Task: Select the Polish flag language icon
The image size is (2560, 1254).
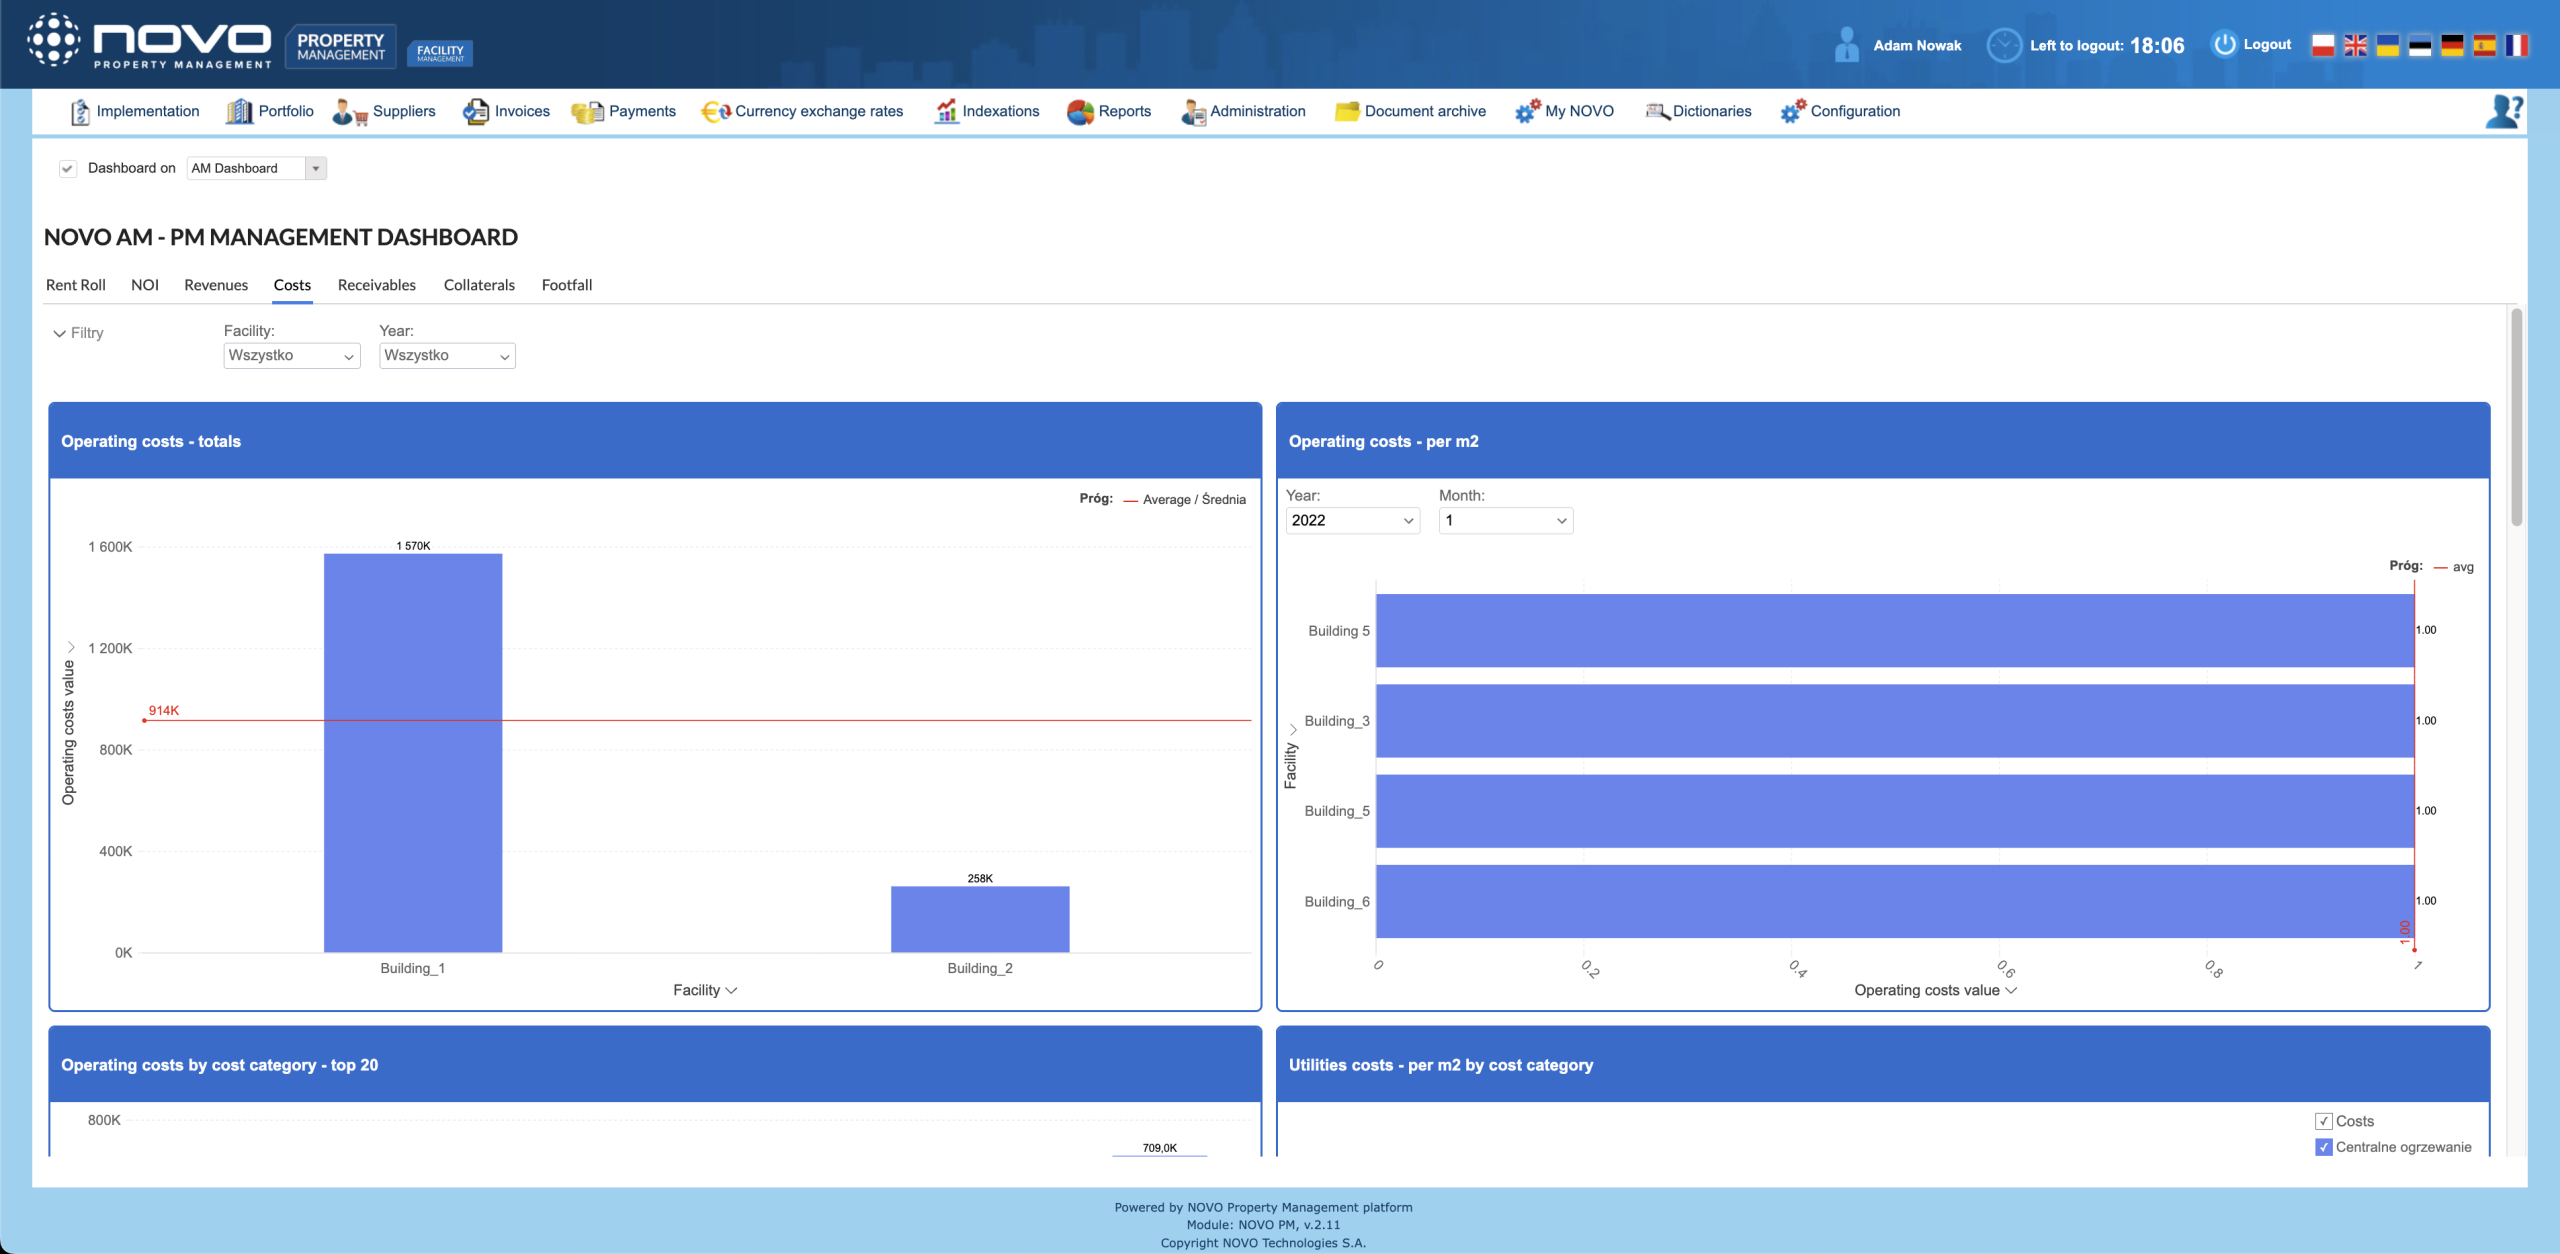Action: [2323, 45]
